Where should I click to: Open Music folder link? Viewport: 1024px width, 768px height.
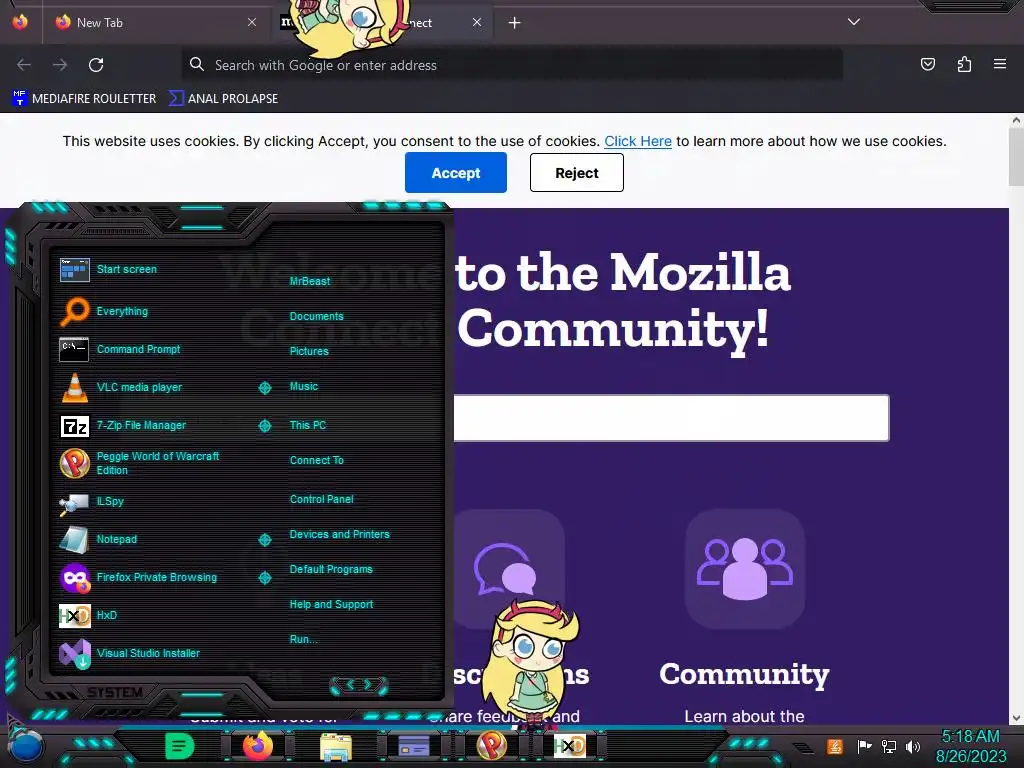[x=304, y=387]
